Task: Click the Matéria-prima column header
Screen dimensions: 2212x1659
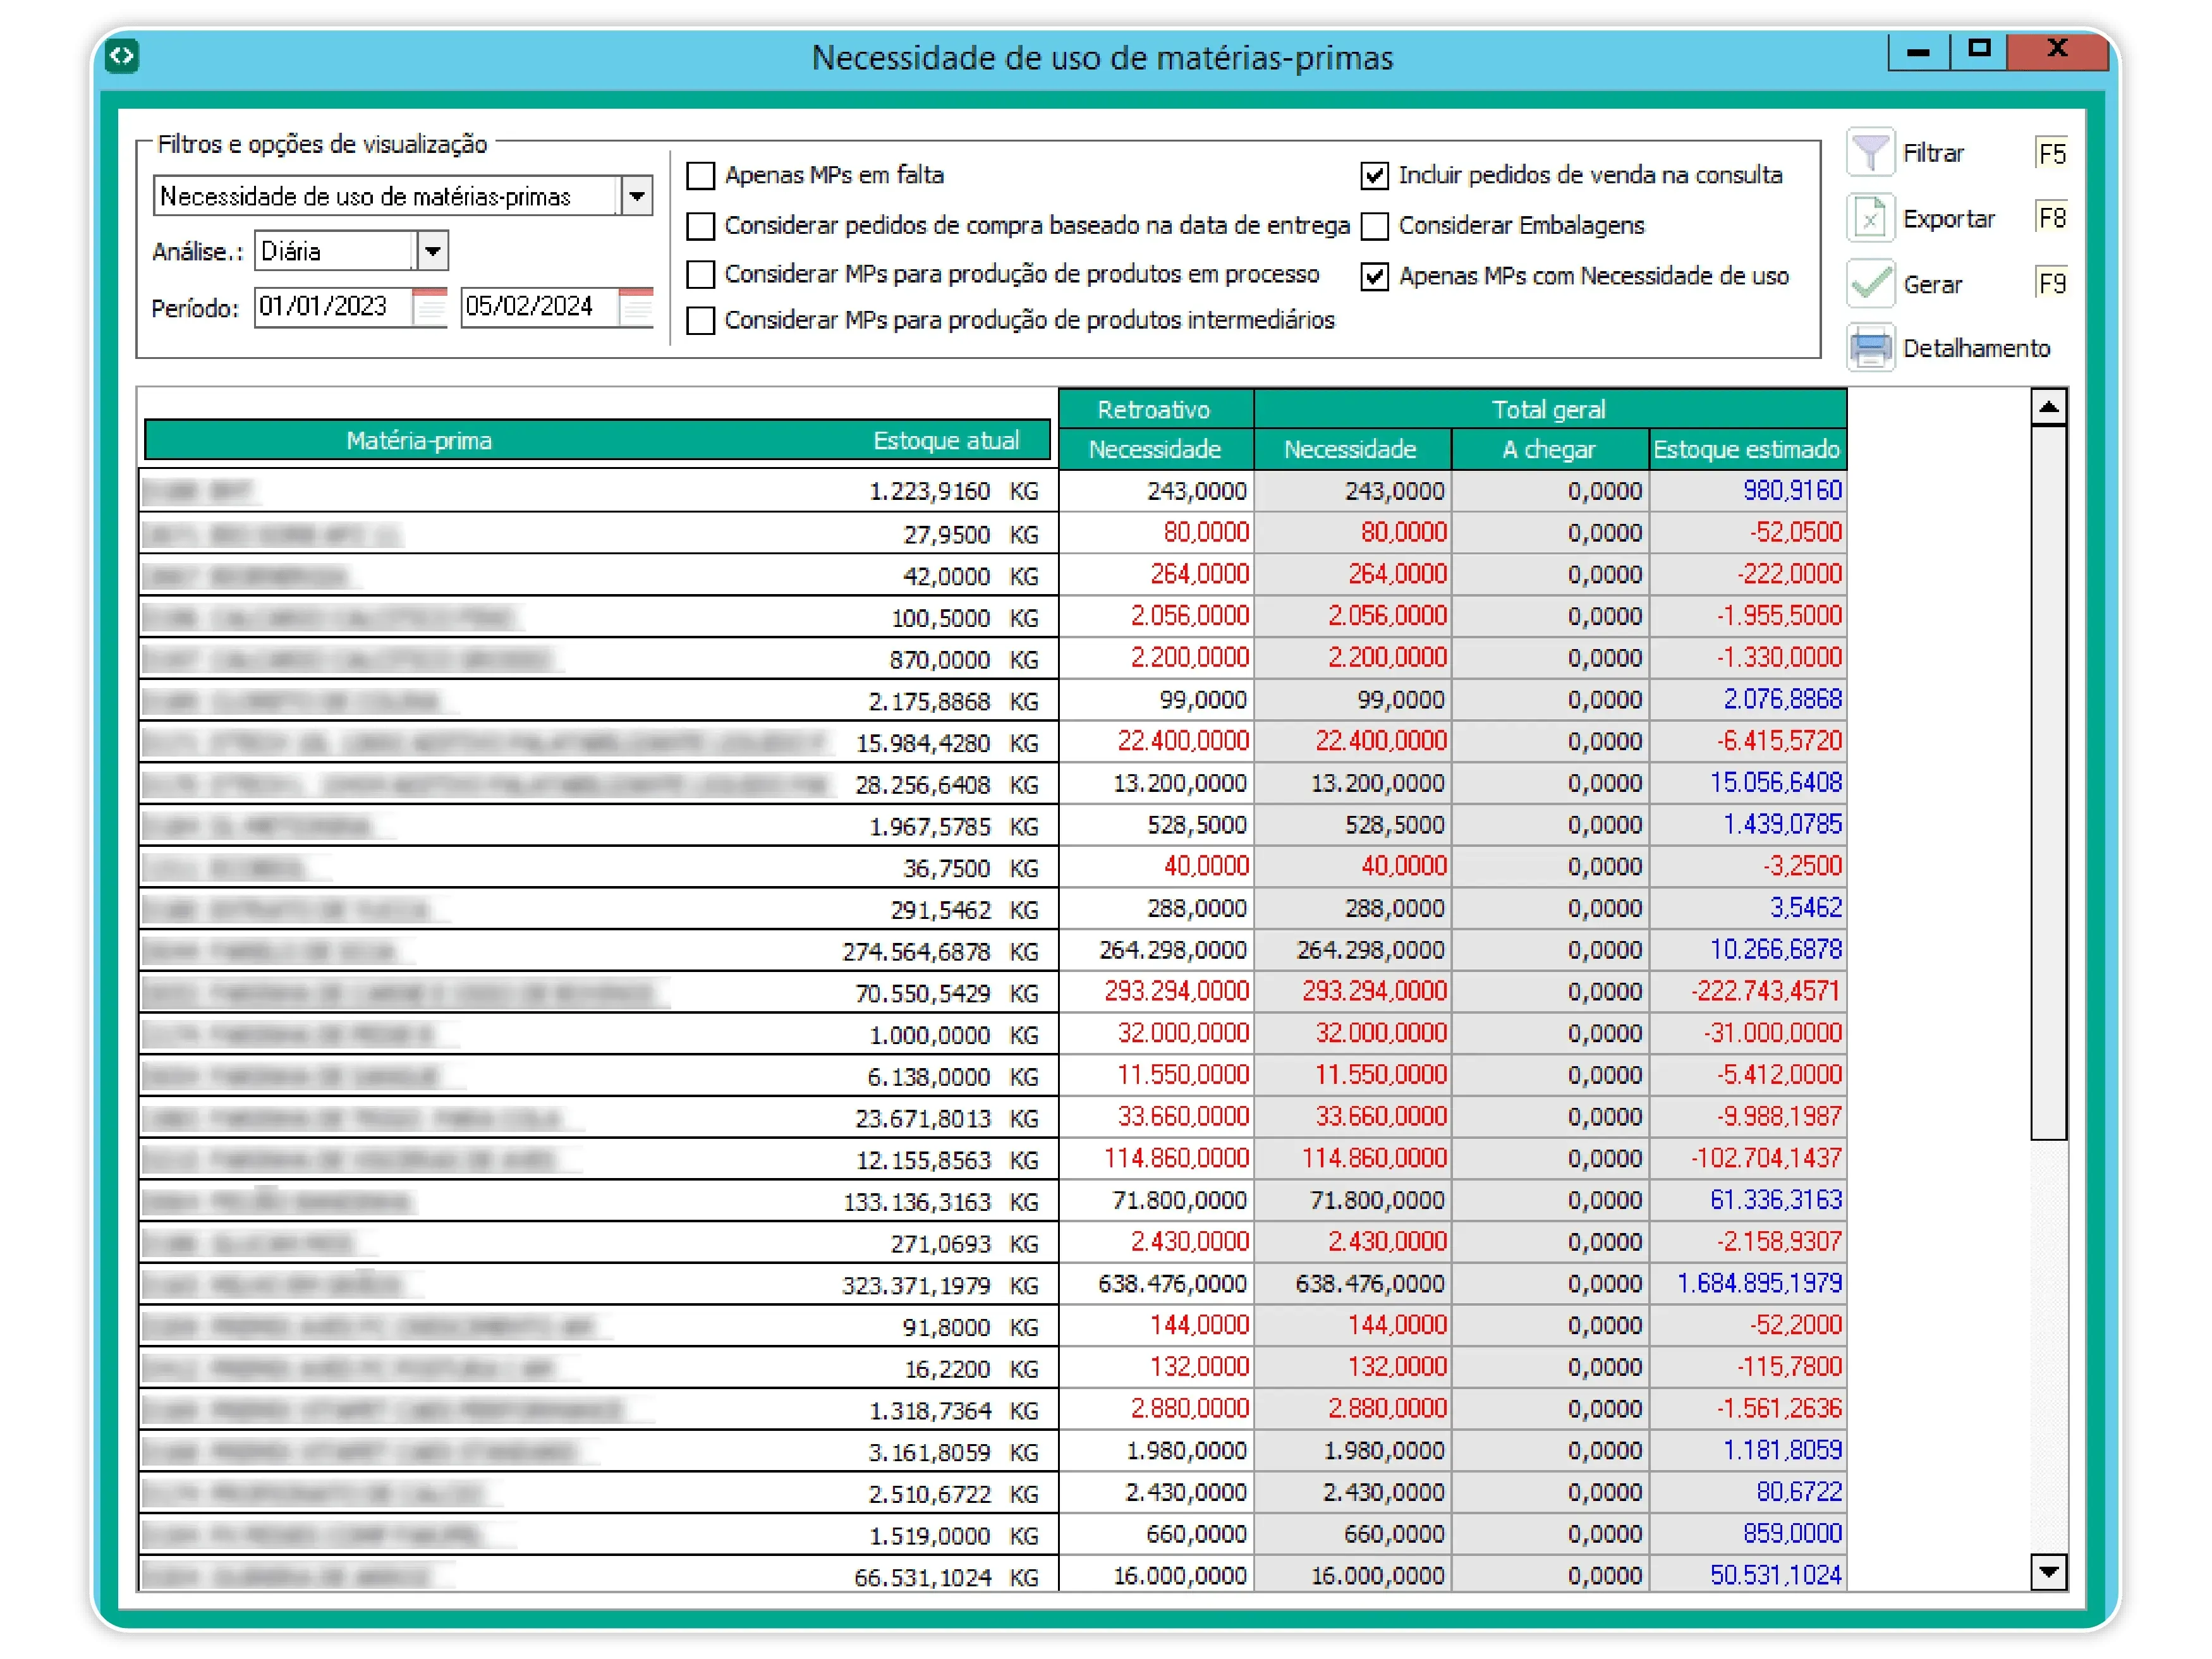Action: click(419, 441)
